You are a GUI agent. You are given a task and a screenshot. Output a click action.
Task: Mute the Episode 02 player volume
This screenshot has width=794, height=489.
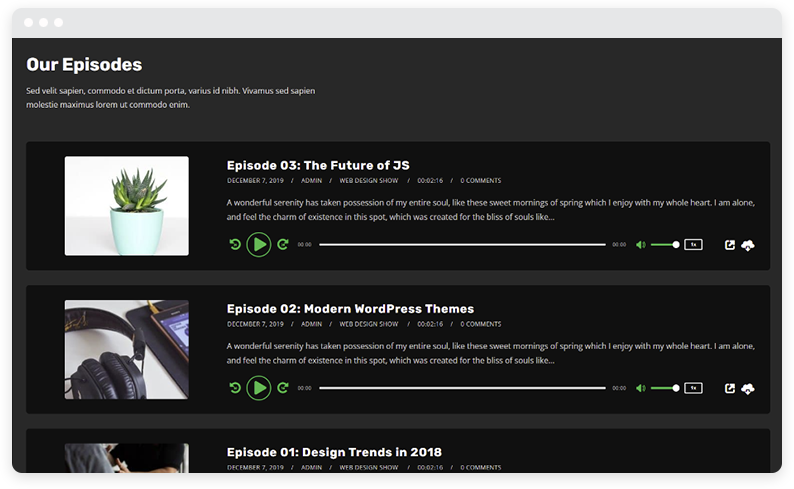coord(641,388)
